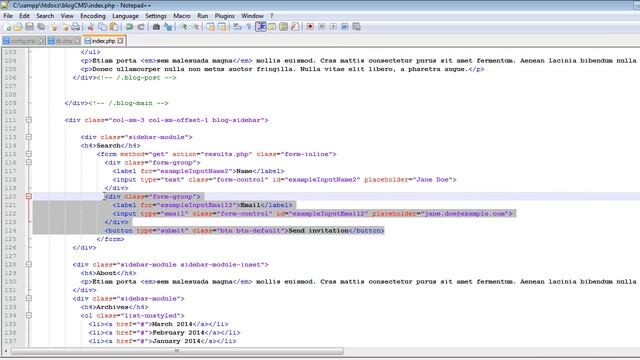The height and width of the screenshot is (360, 640).
Task: Open the Document Map panel icon
Action: [283, 27]
